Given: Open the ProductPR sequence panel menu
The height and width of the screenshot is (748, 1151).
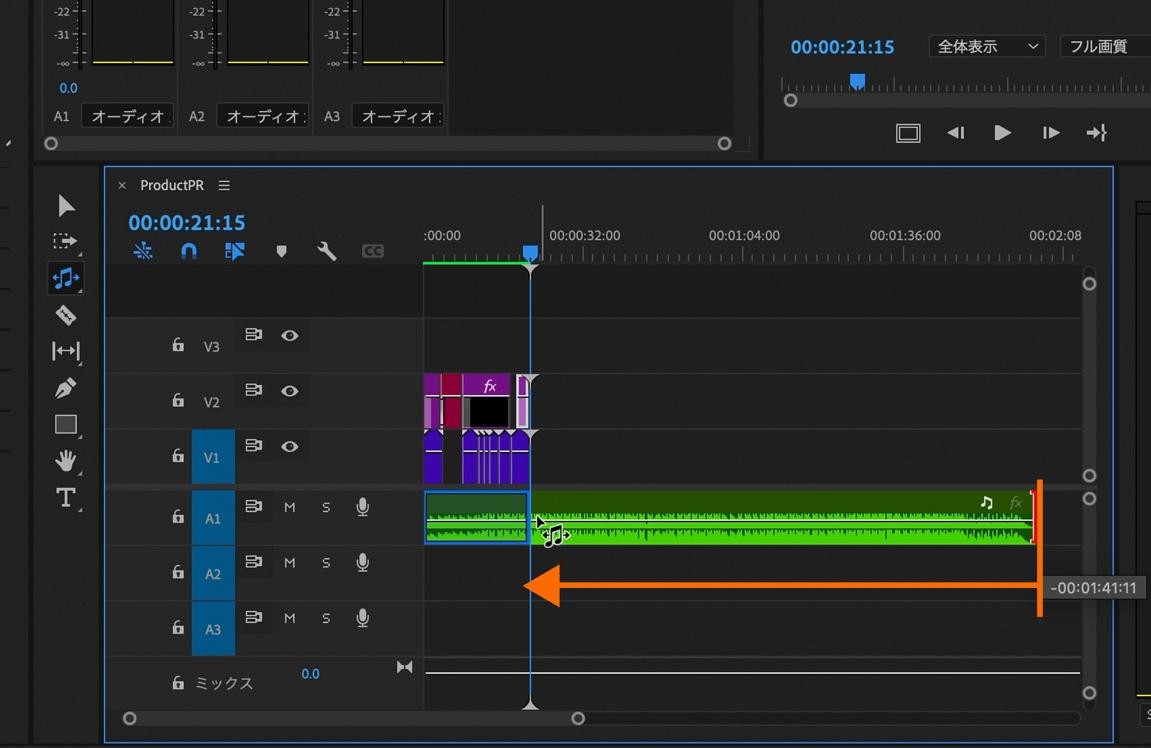Looking at the screenshot, I should (x=224, y=185).
